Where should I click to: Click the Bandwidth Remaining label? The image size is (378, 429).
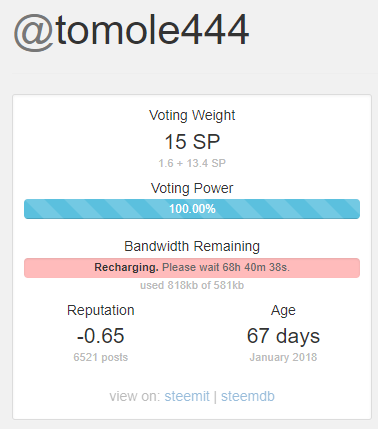[x=192, y=246]
